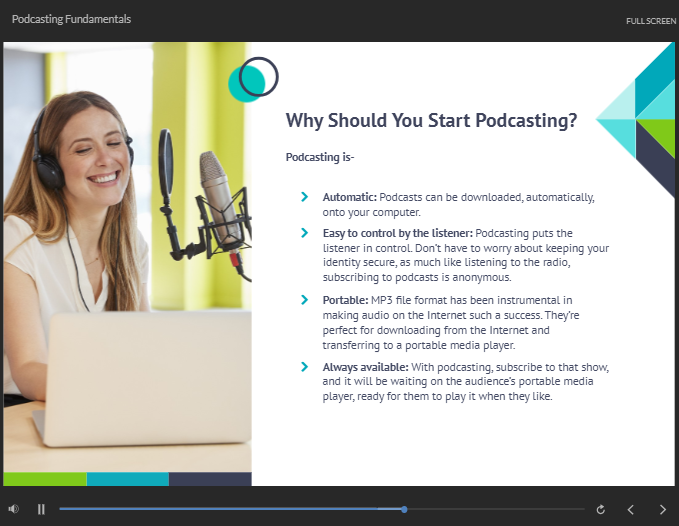Click the Podcasting Fundamentals title
This screenshot has width=679, height=526.
71,19
